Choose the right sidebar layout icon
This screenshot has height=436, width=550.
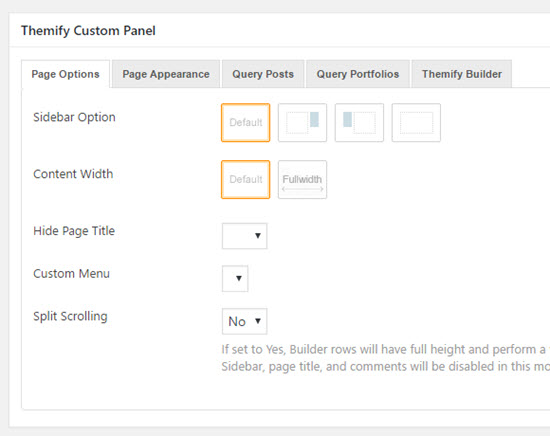[x=302, y=122]
